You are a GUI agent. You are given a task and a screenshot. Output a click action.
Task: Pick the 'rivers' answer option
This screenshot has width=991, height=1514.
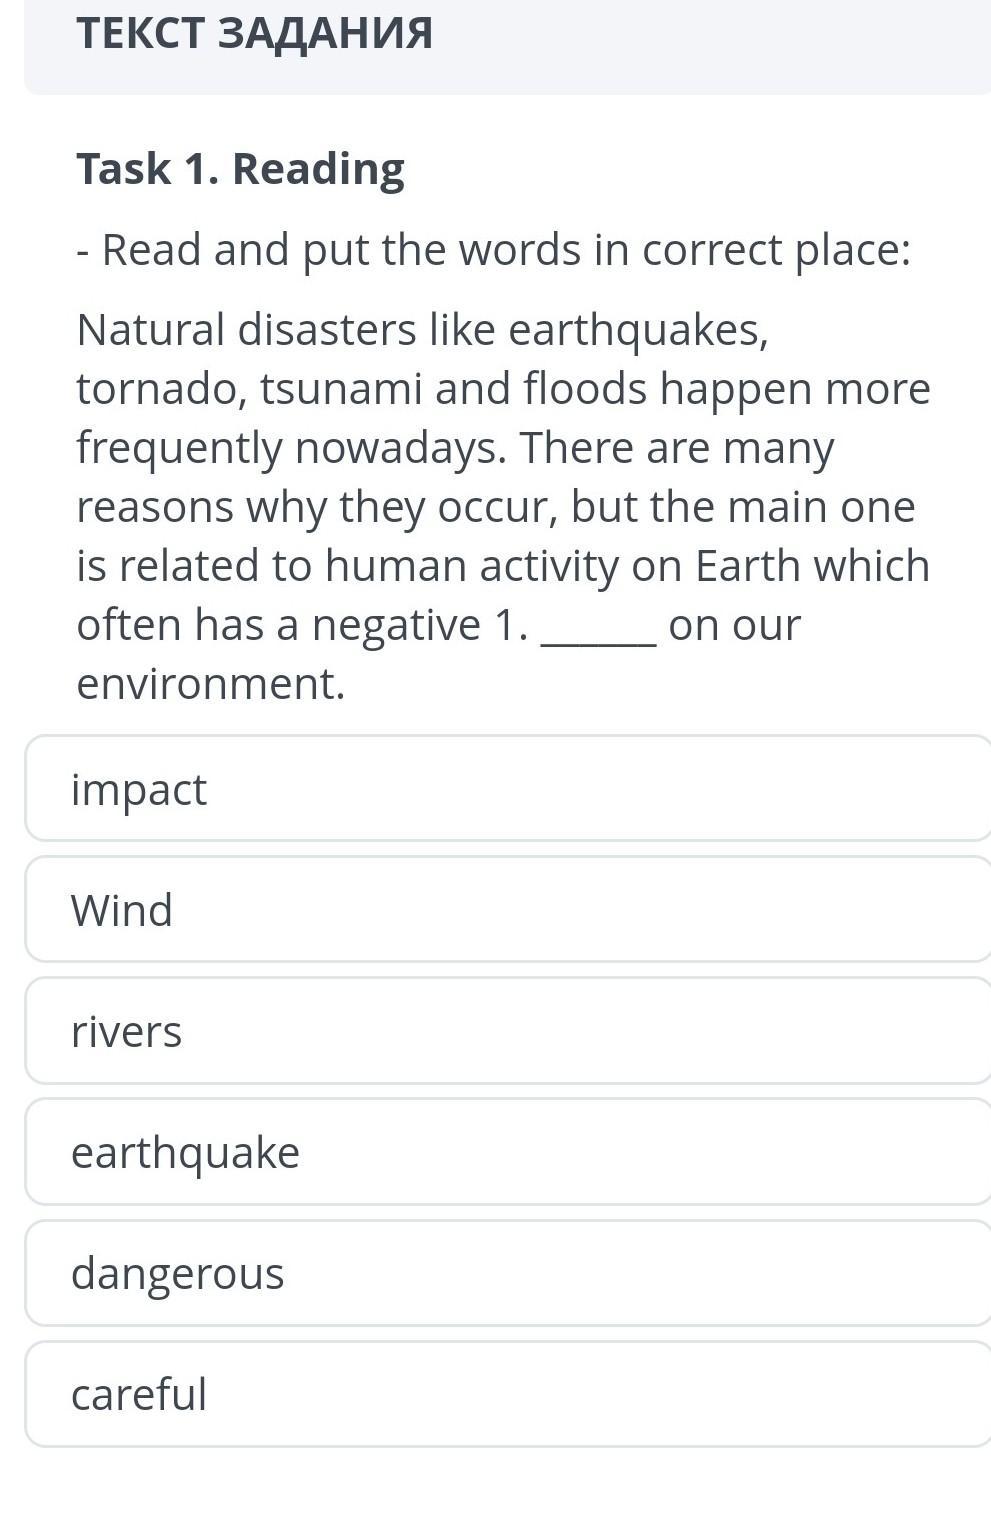(x=508, y=1030)
